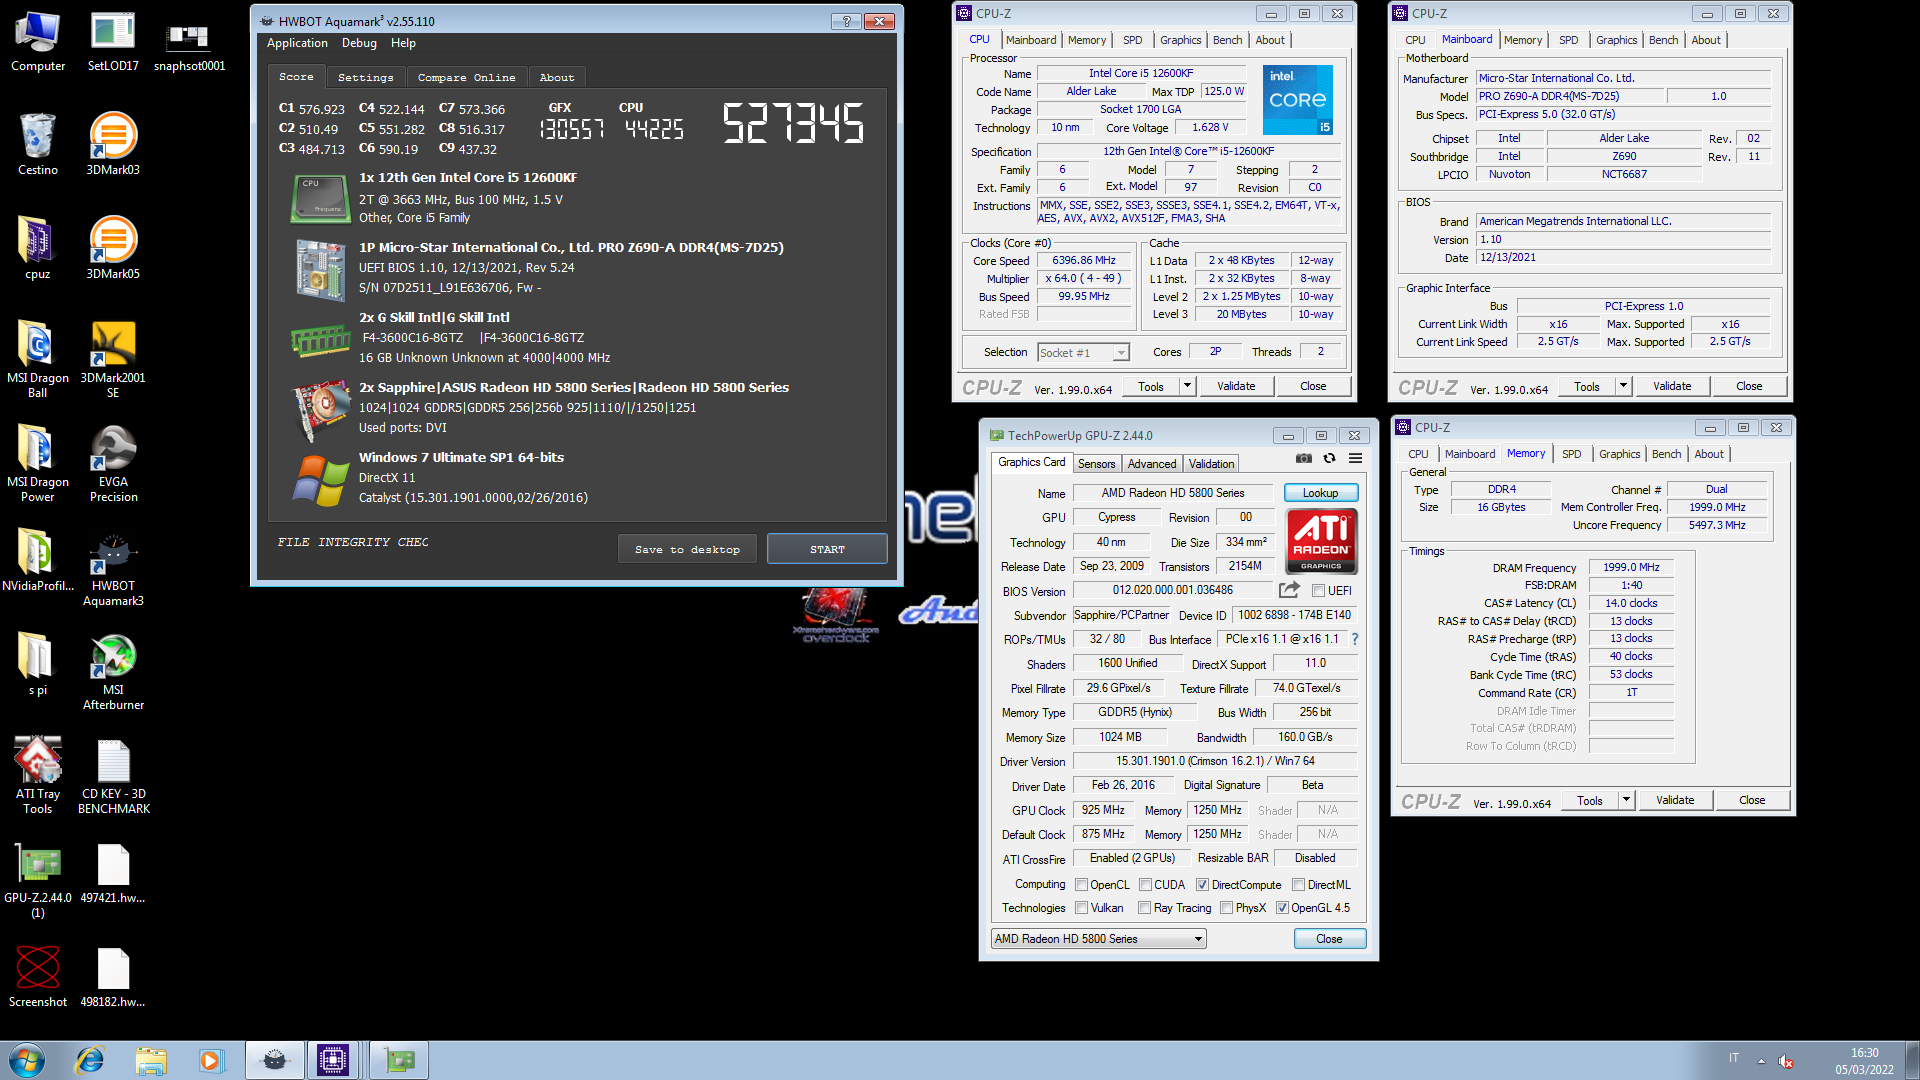This screenshot has height=1080, width=1920.
Task: Open the Advanced tab in GPU-Z
Action: click(x=1152, y=464)
